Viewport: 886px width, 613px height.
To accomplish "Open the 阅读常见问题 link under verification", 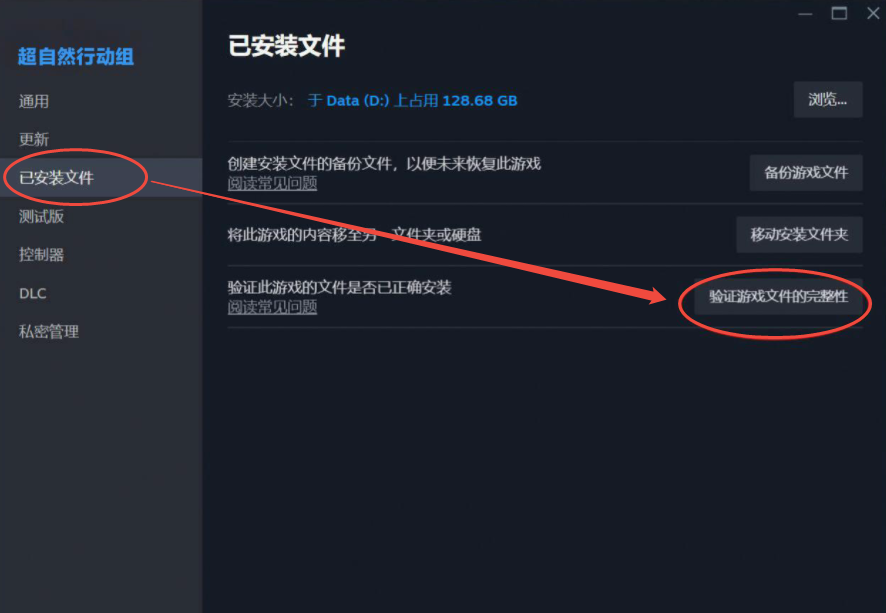I will [272, 307].
